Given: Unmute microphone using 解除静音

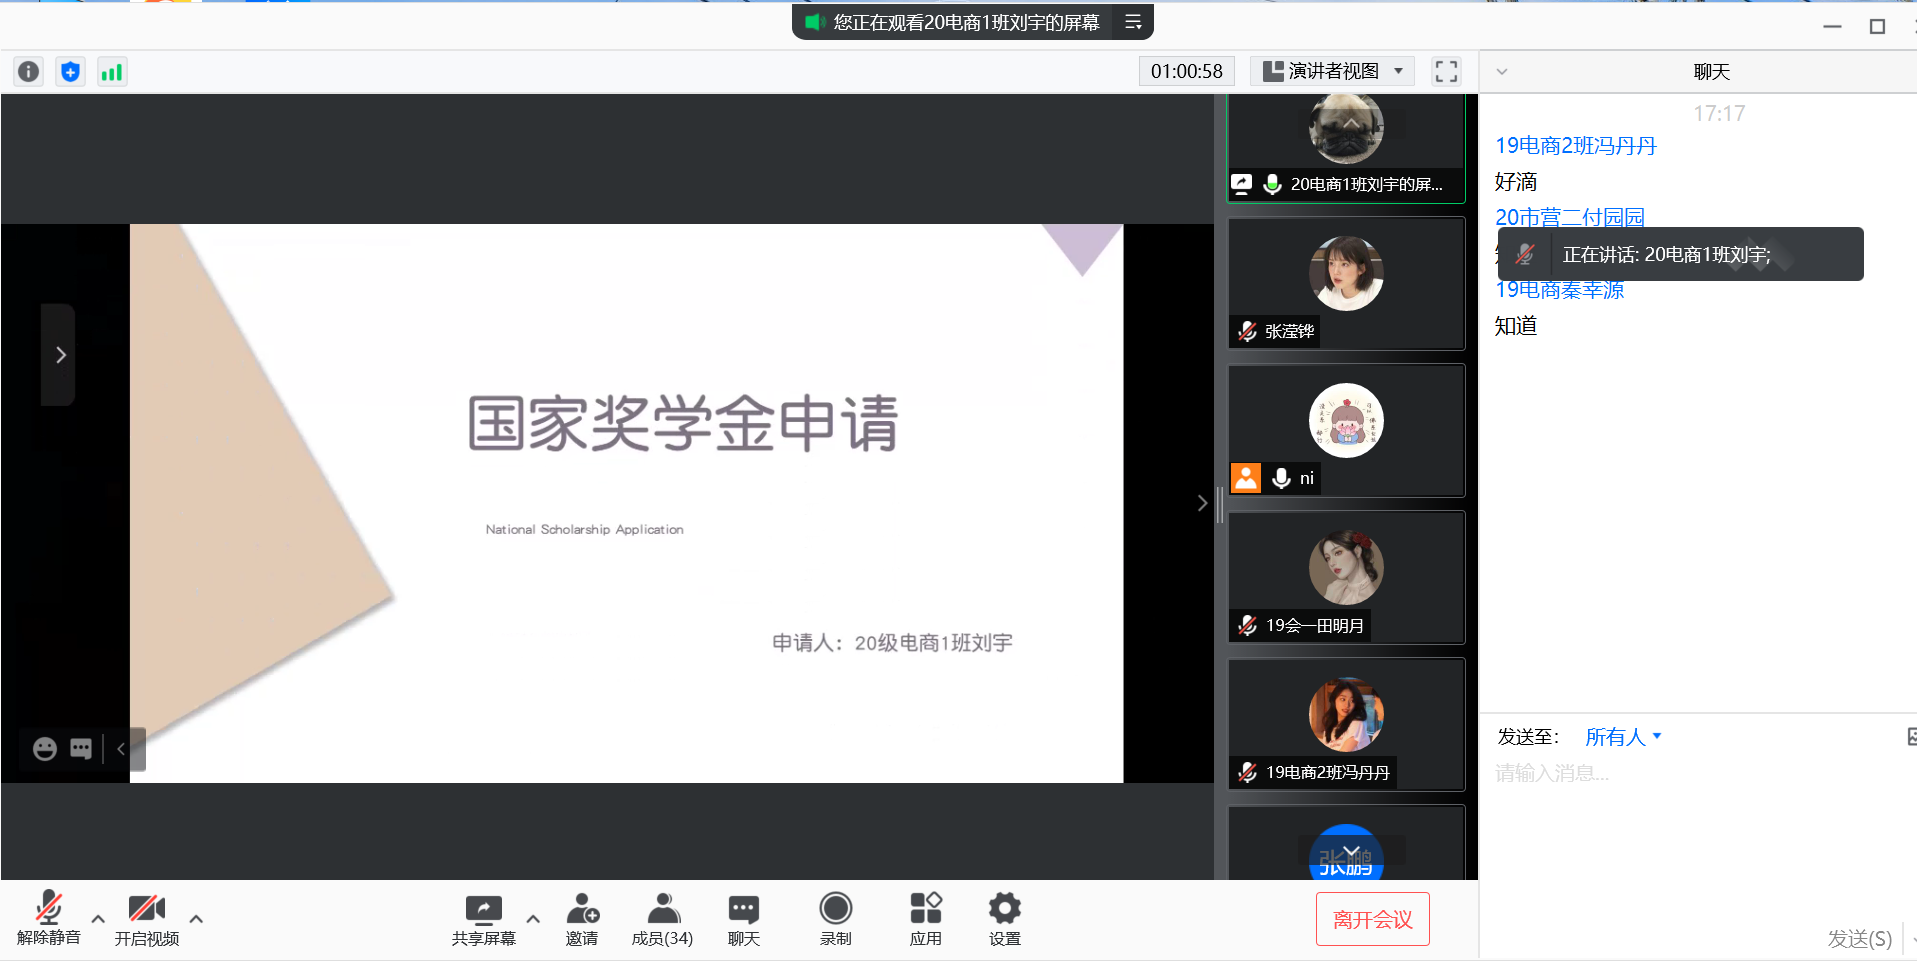Looking at the screenshot, I should point(48,920).
